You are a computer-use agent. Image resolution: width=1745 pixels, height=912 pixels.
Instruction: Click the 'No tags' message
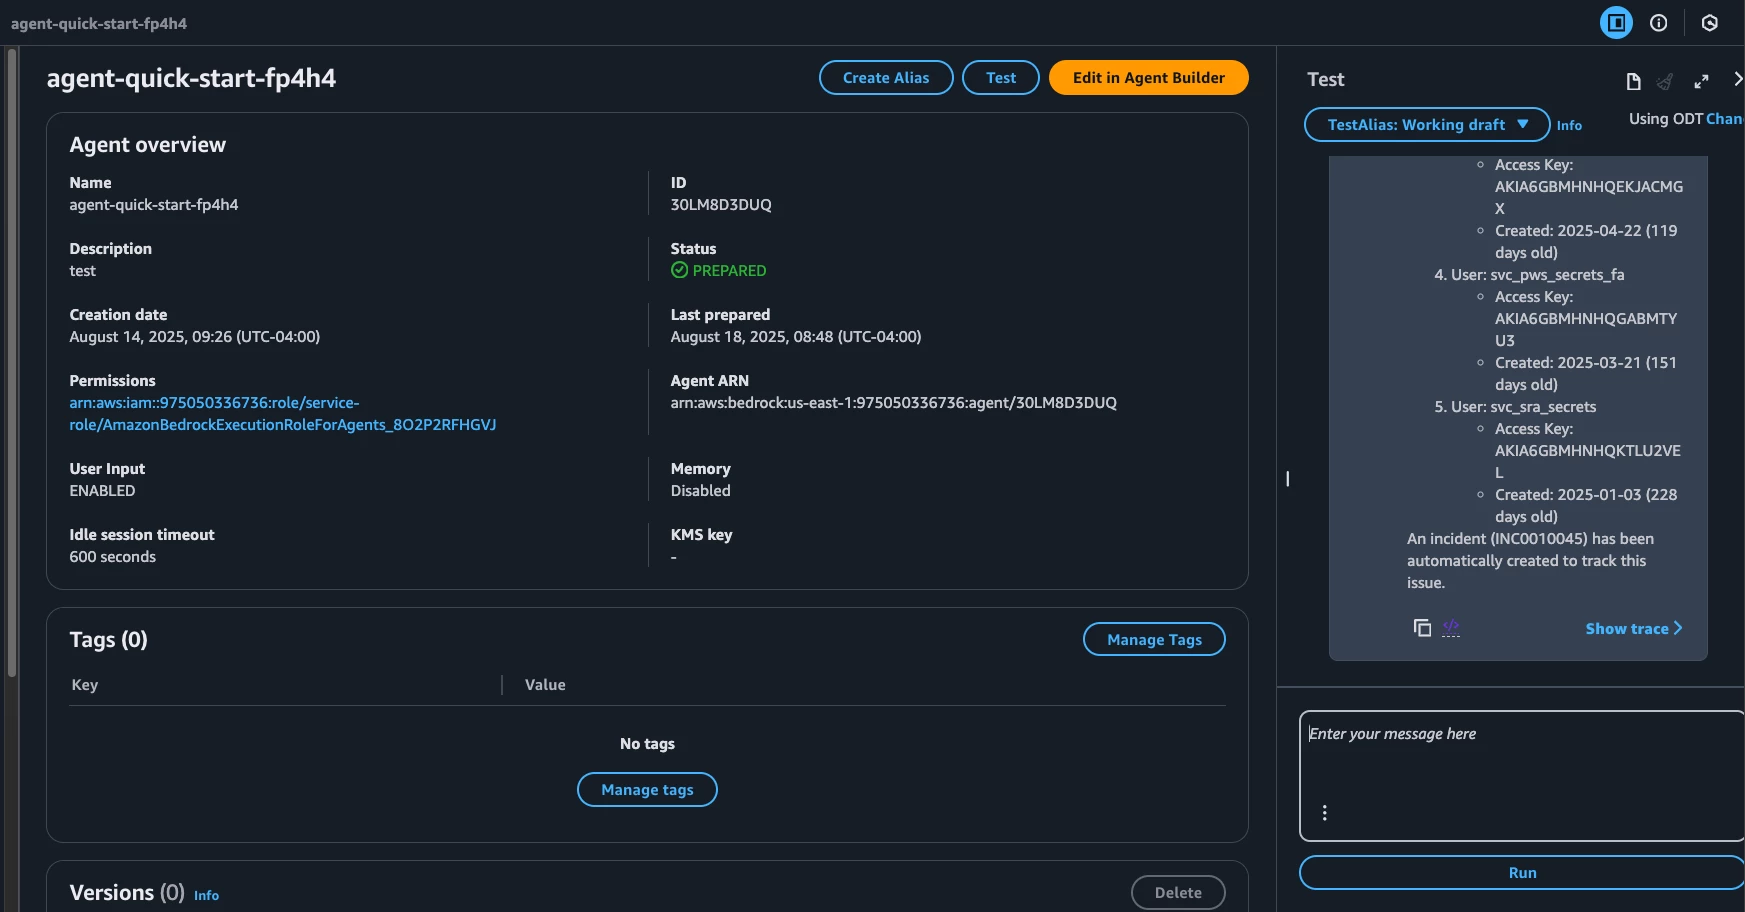(x=647, y=744)
